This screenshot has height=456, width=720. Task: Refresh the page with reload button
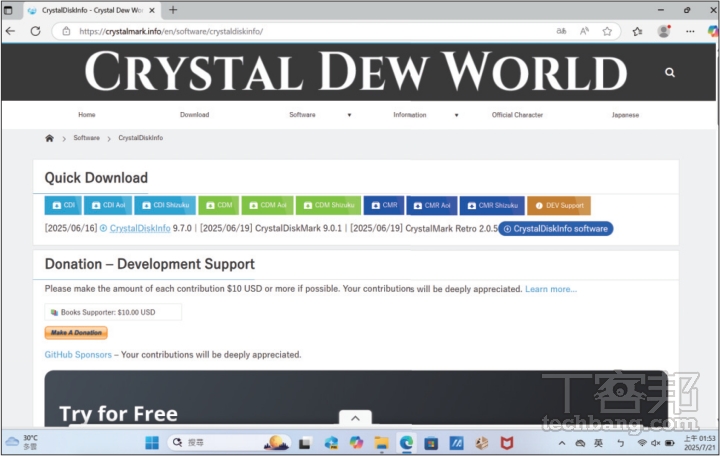(x=35, y=31)
